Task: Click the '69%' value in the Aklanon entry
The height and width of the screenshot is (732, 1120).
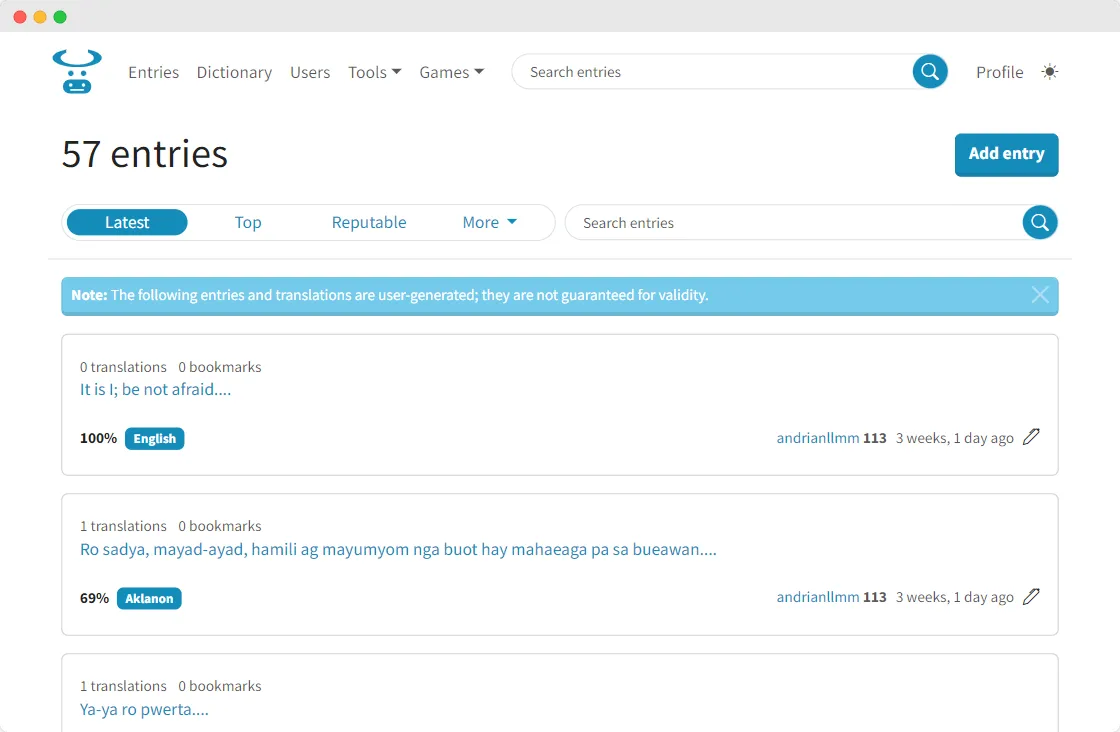Action: [94, 598]
